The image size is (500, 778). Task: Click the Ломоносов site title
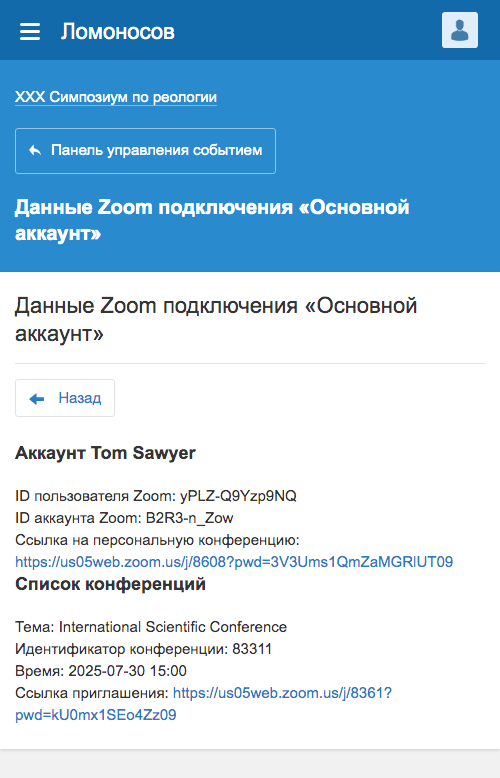coord(118,32)
